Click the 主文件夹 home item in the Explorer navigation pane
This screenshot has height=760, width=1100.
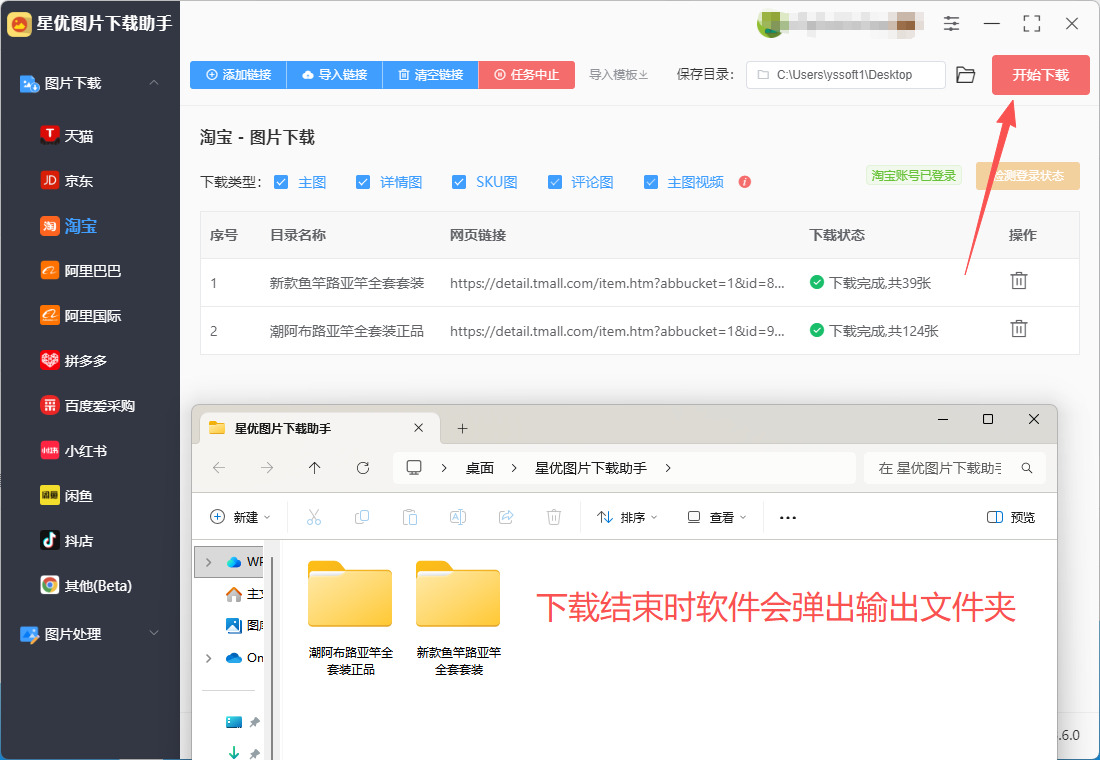243,594
